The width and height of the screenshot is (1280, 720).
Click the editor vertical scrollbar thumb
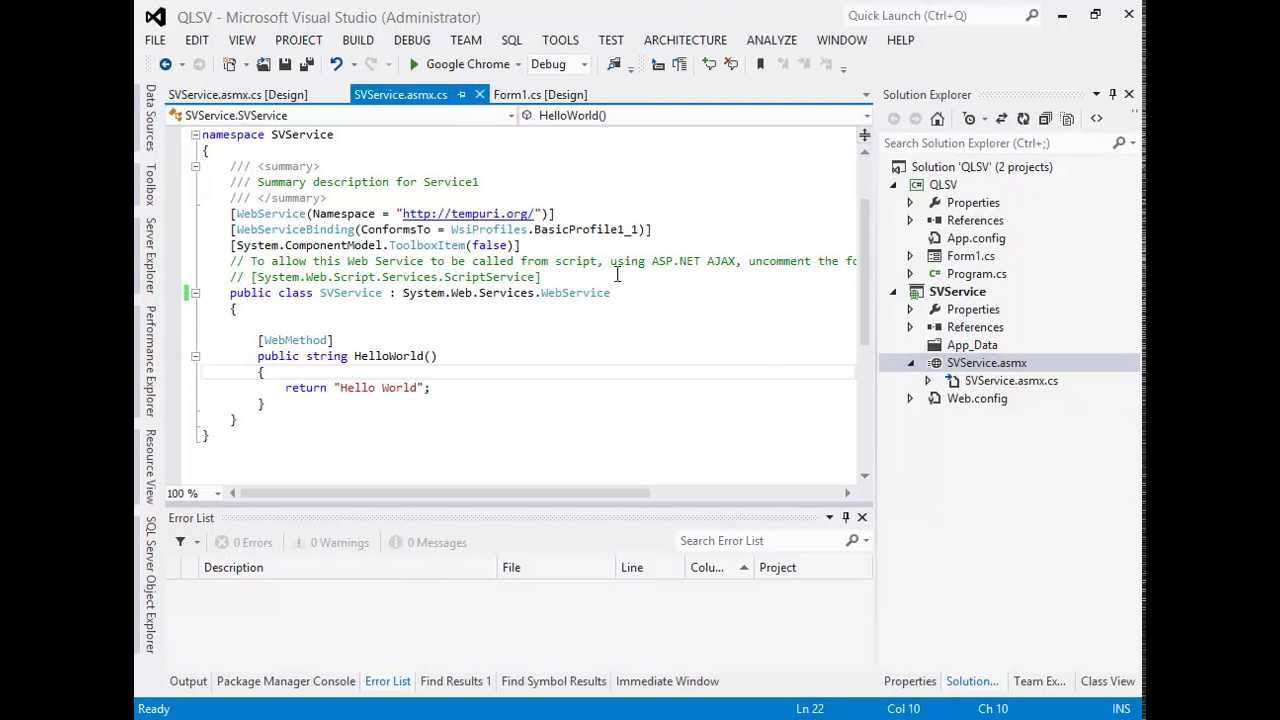click(865, 270)
